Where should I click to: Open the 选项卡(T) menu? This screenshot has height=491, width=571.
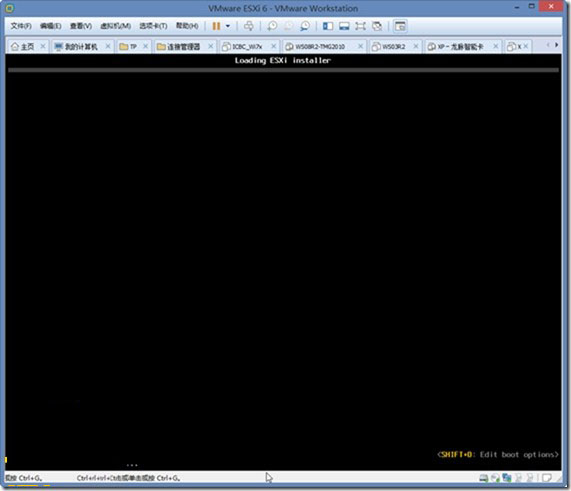(153, 26)
